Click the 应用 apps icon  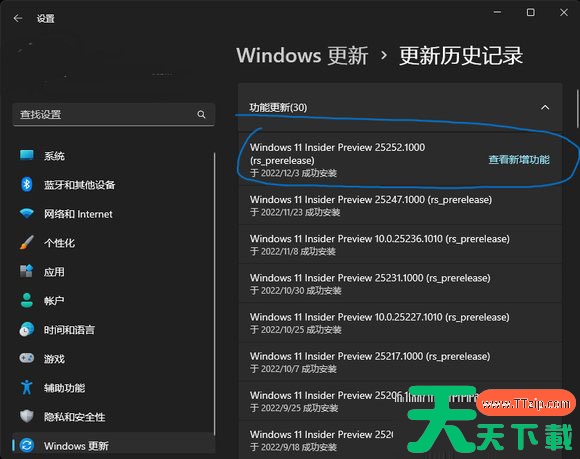tap(27, 271)
